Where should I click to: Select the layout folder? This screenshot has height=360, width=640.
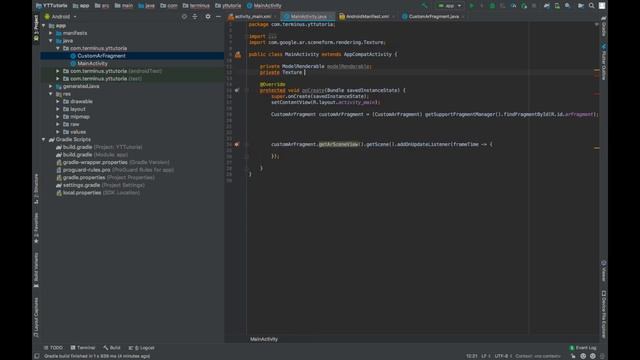point(78,109)
